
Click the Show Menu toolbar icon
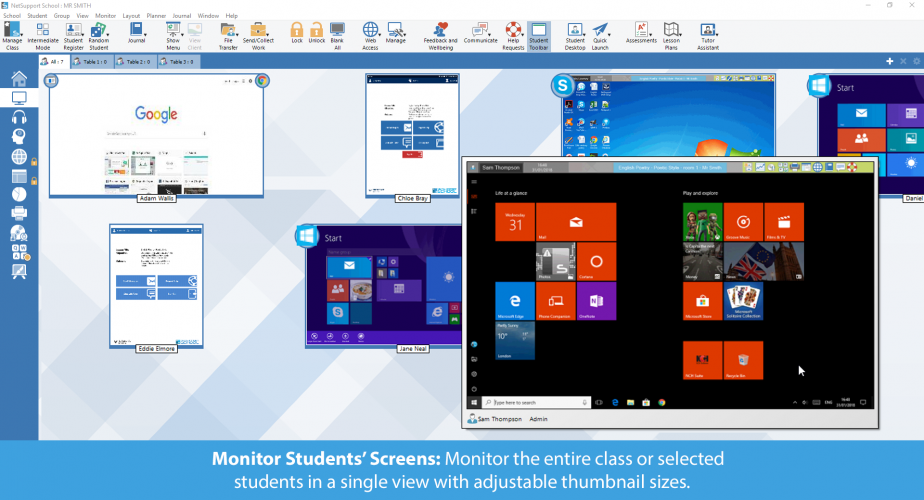(x=173, y=35)
